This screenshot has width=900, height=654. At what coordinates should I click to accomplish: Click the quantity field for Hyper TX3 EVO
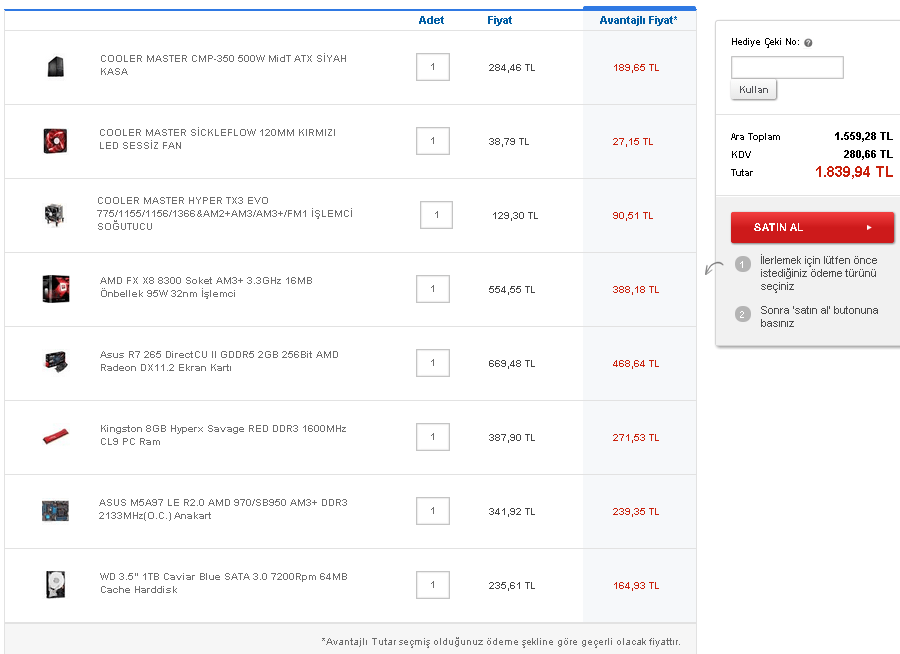pyautogui.click(x=436, y=215)
